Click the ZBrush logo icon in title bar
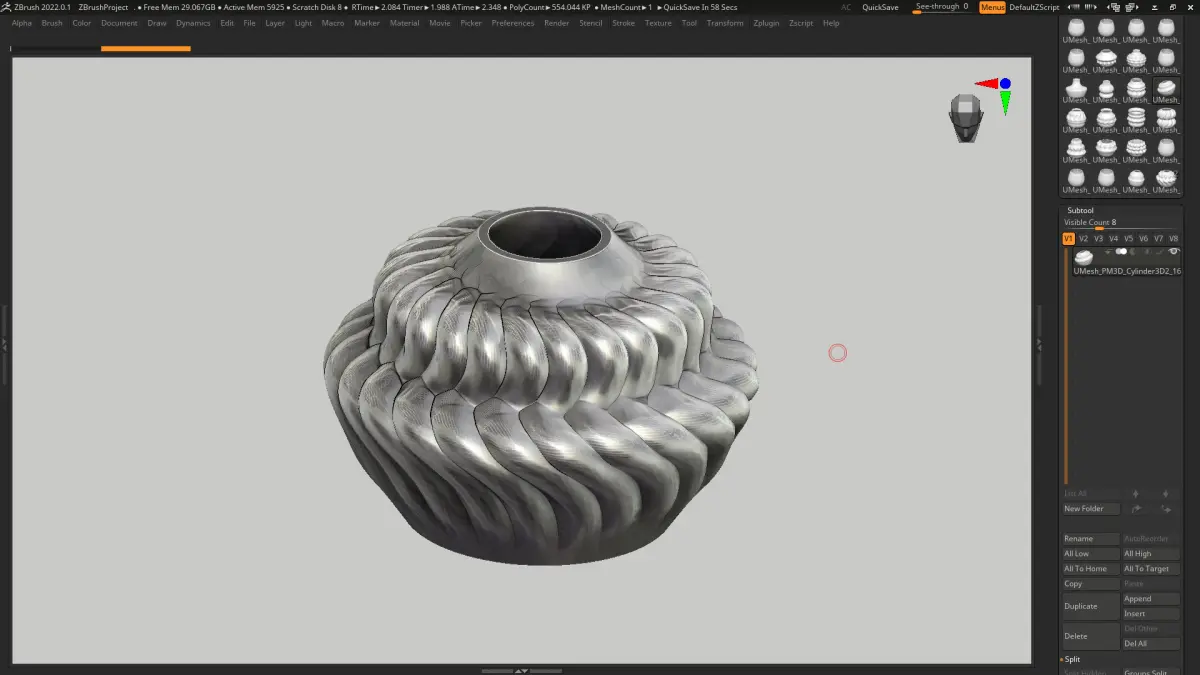 [x=7, y=7]
